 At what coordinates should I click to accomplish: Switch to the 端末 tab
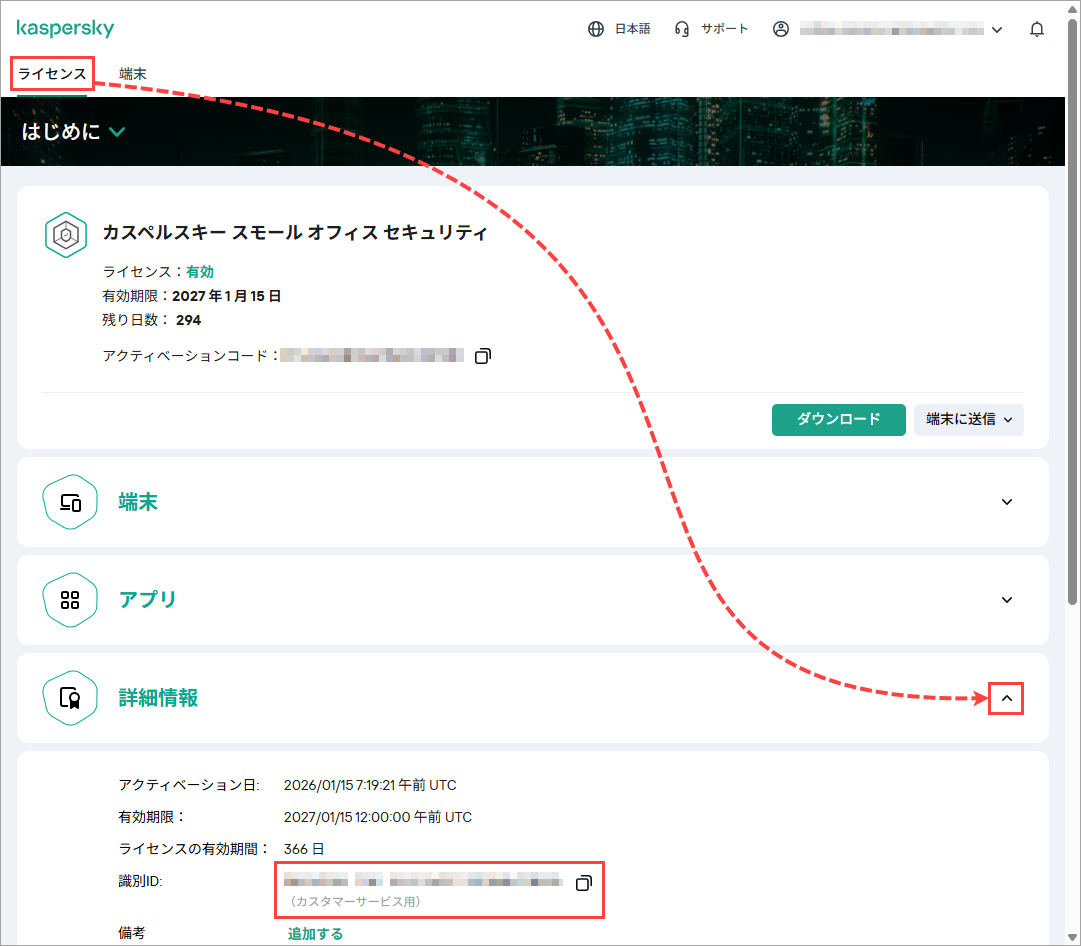point(132,74)
